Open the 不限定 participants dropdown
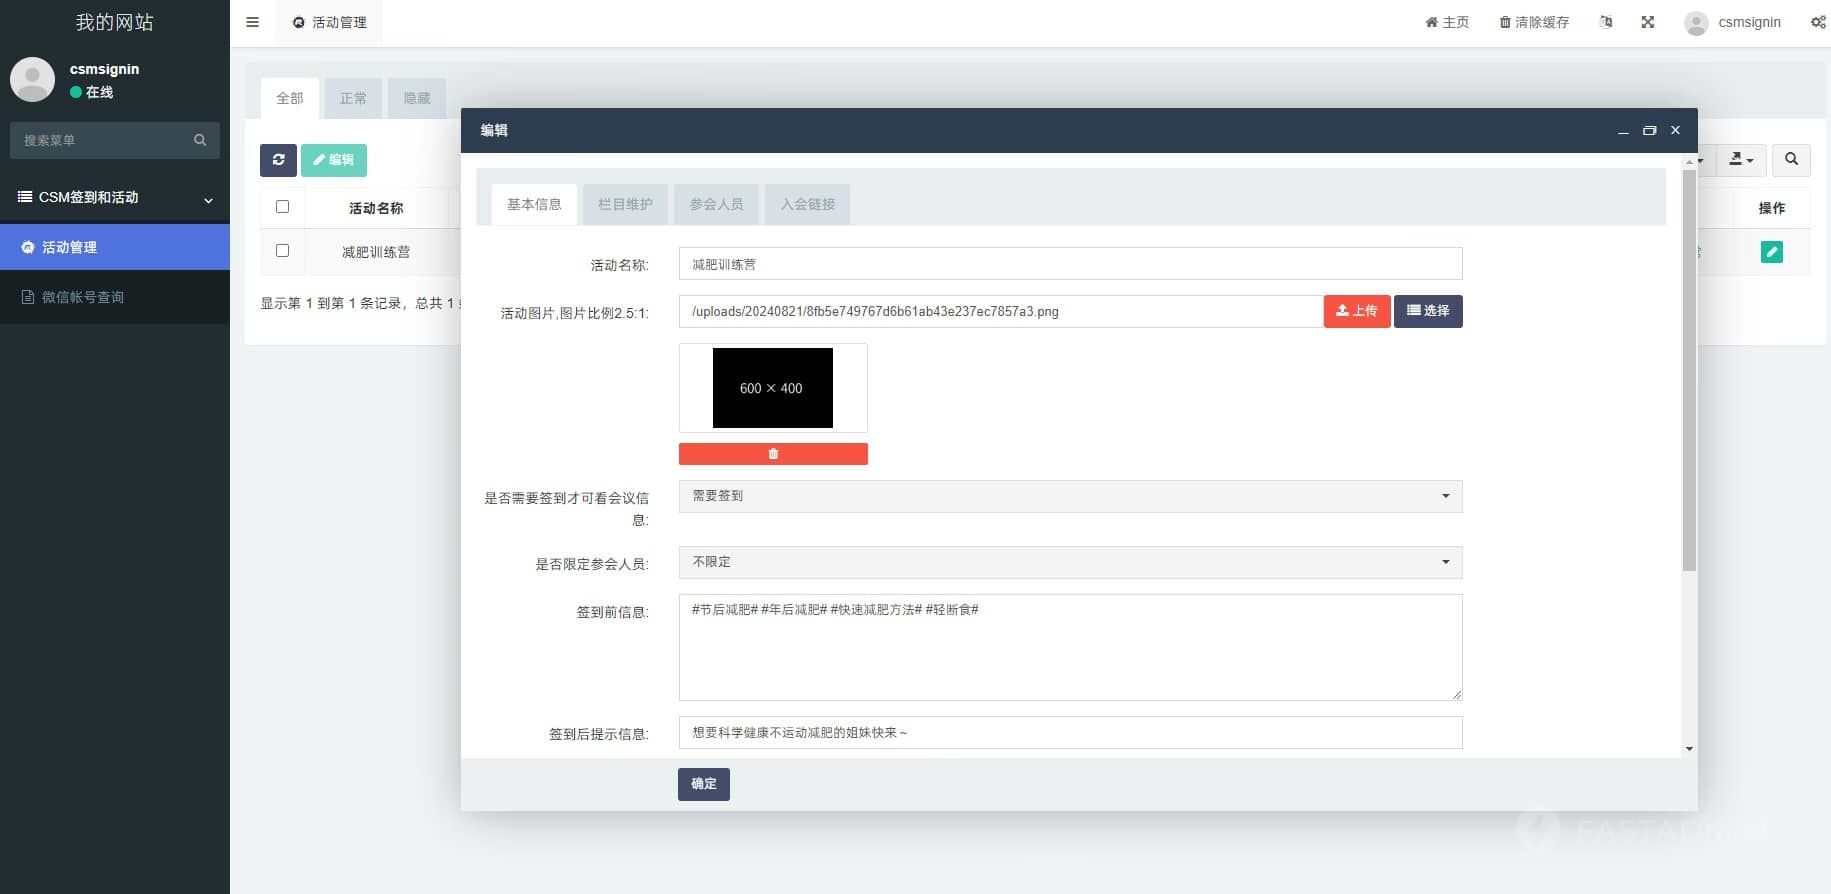Screen dimensions: 1831x894 tap(1070, 562)
